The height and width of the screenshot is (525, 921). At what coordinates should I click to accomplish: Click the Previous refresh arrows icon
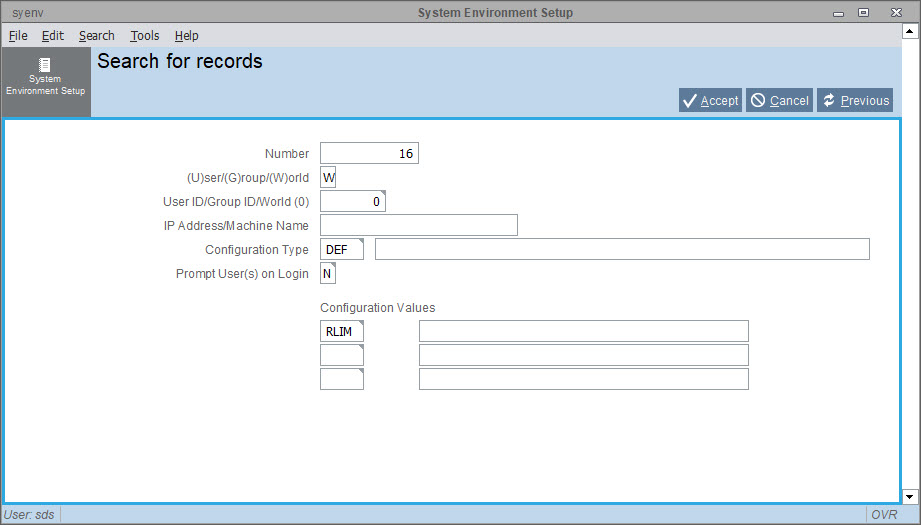coord(829,100)
